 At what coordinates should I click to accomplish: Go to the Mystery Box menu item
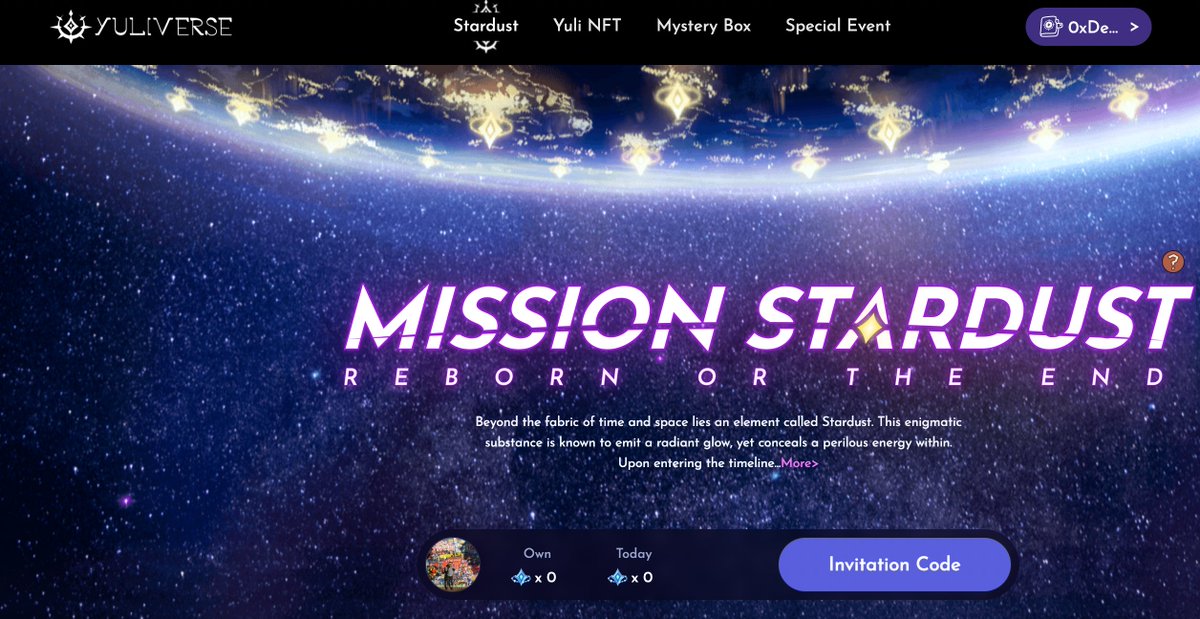click(704, 25)
